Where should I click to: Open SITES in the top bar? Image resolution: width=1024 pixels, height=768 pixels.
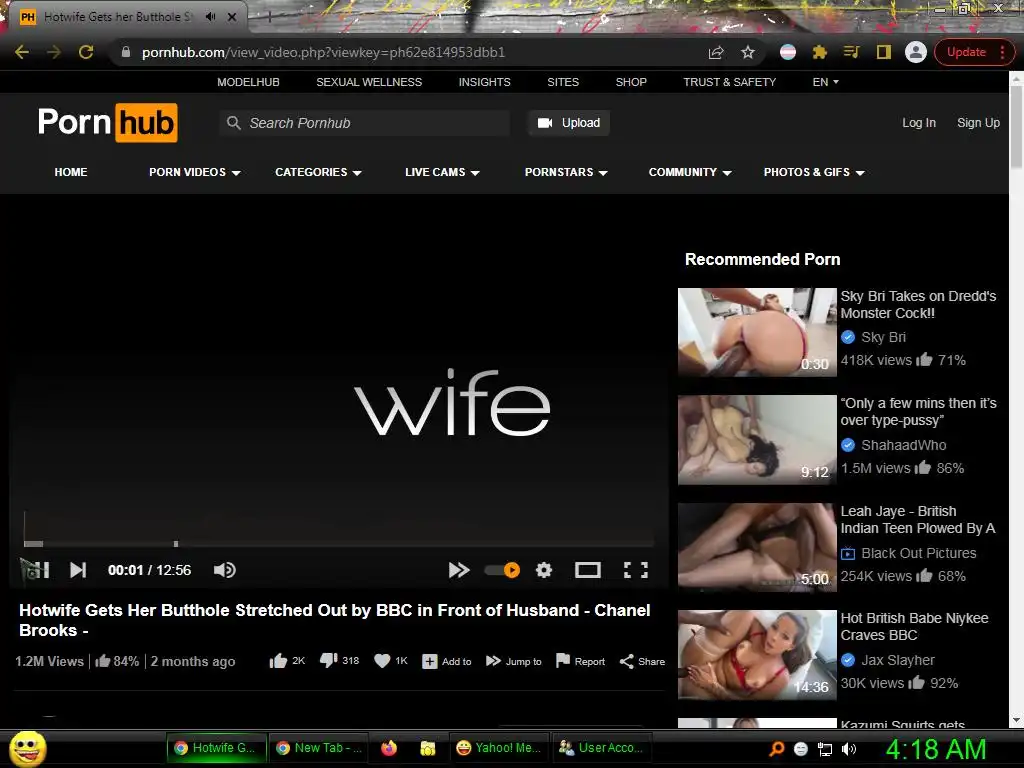[x=563, y=82]
